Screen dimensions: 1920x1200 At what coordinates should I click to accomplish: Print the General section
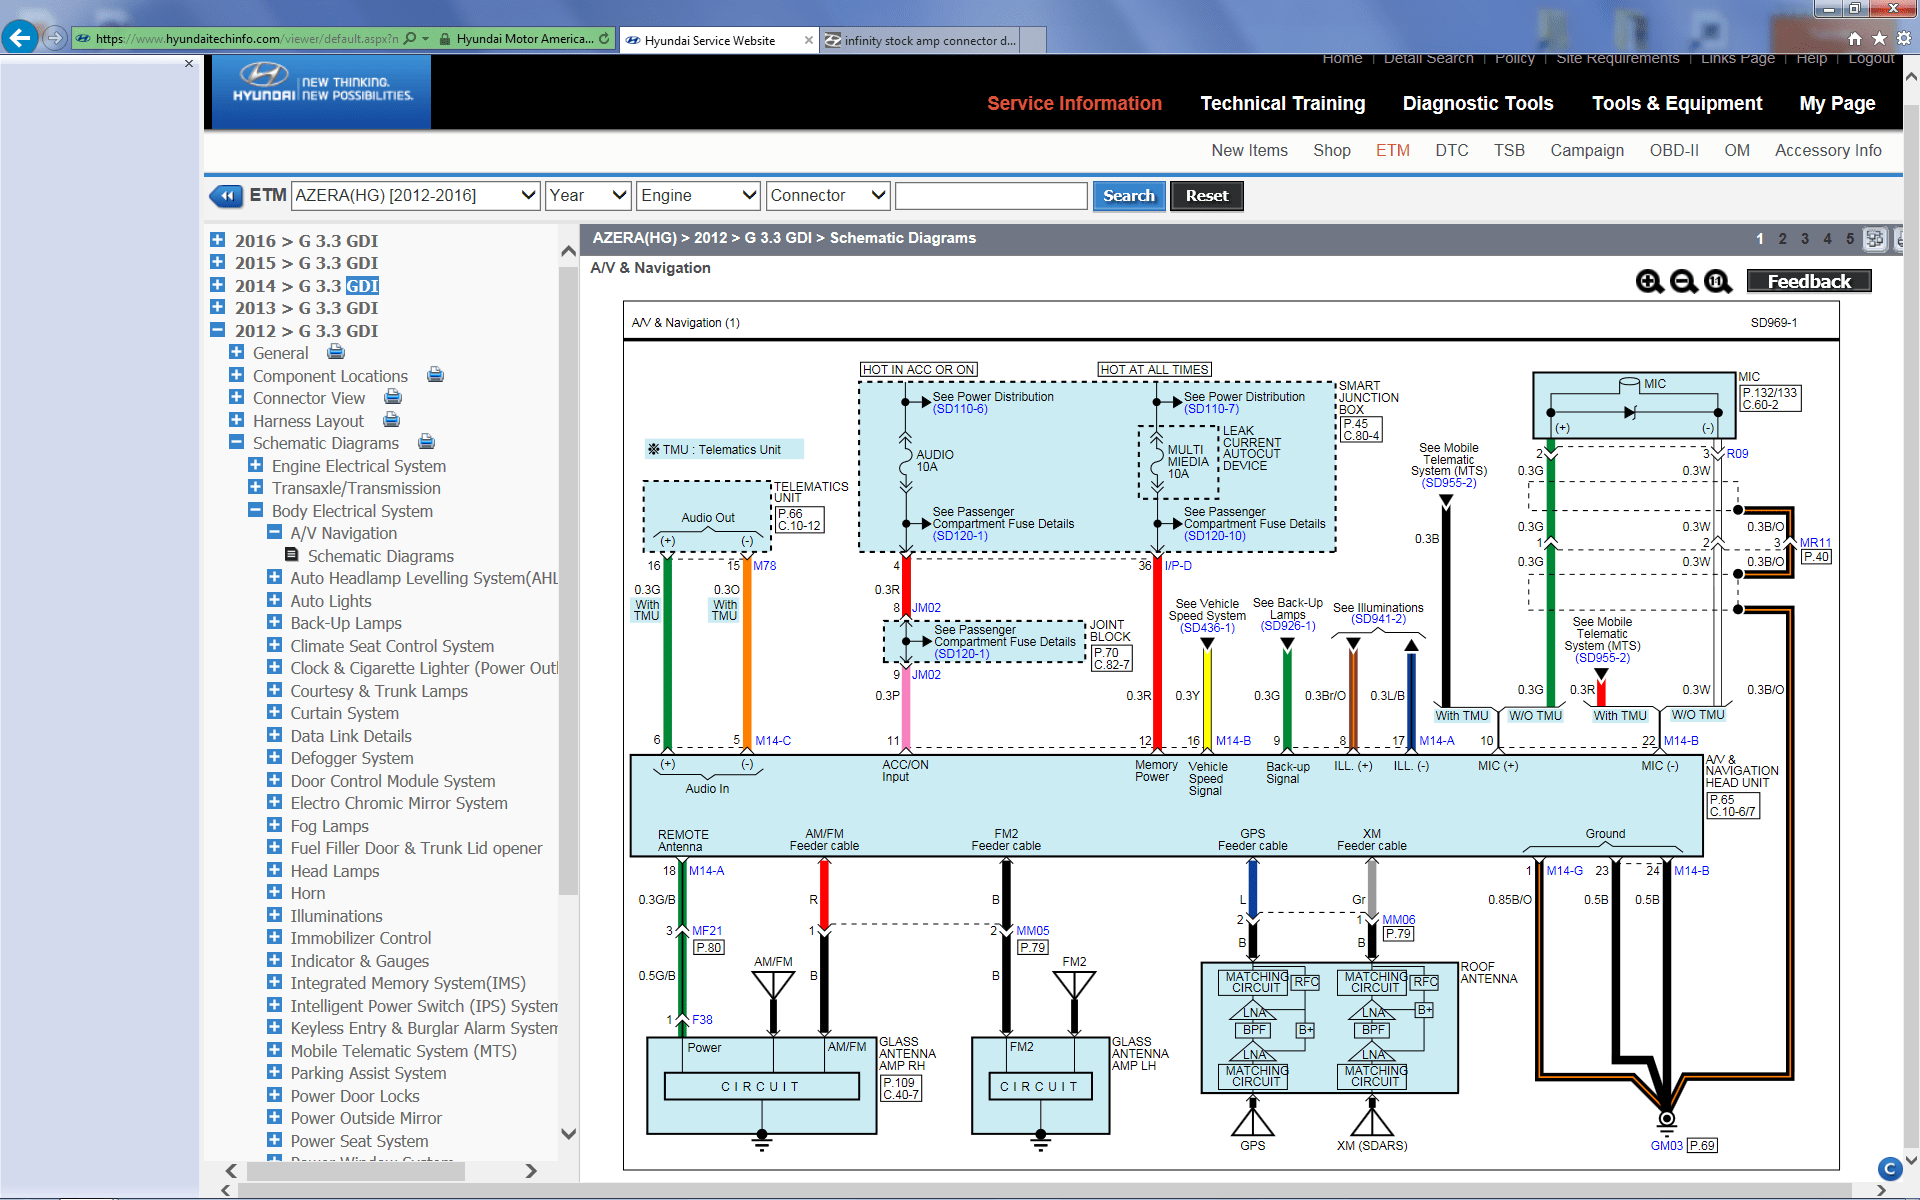pyautogui.click(x=336, y=352)
